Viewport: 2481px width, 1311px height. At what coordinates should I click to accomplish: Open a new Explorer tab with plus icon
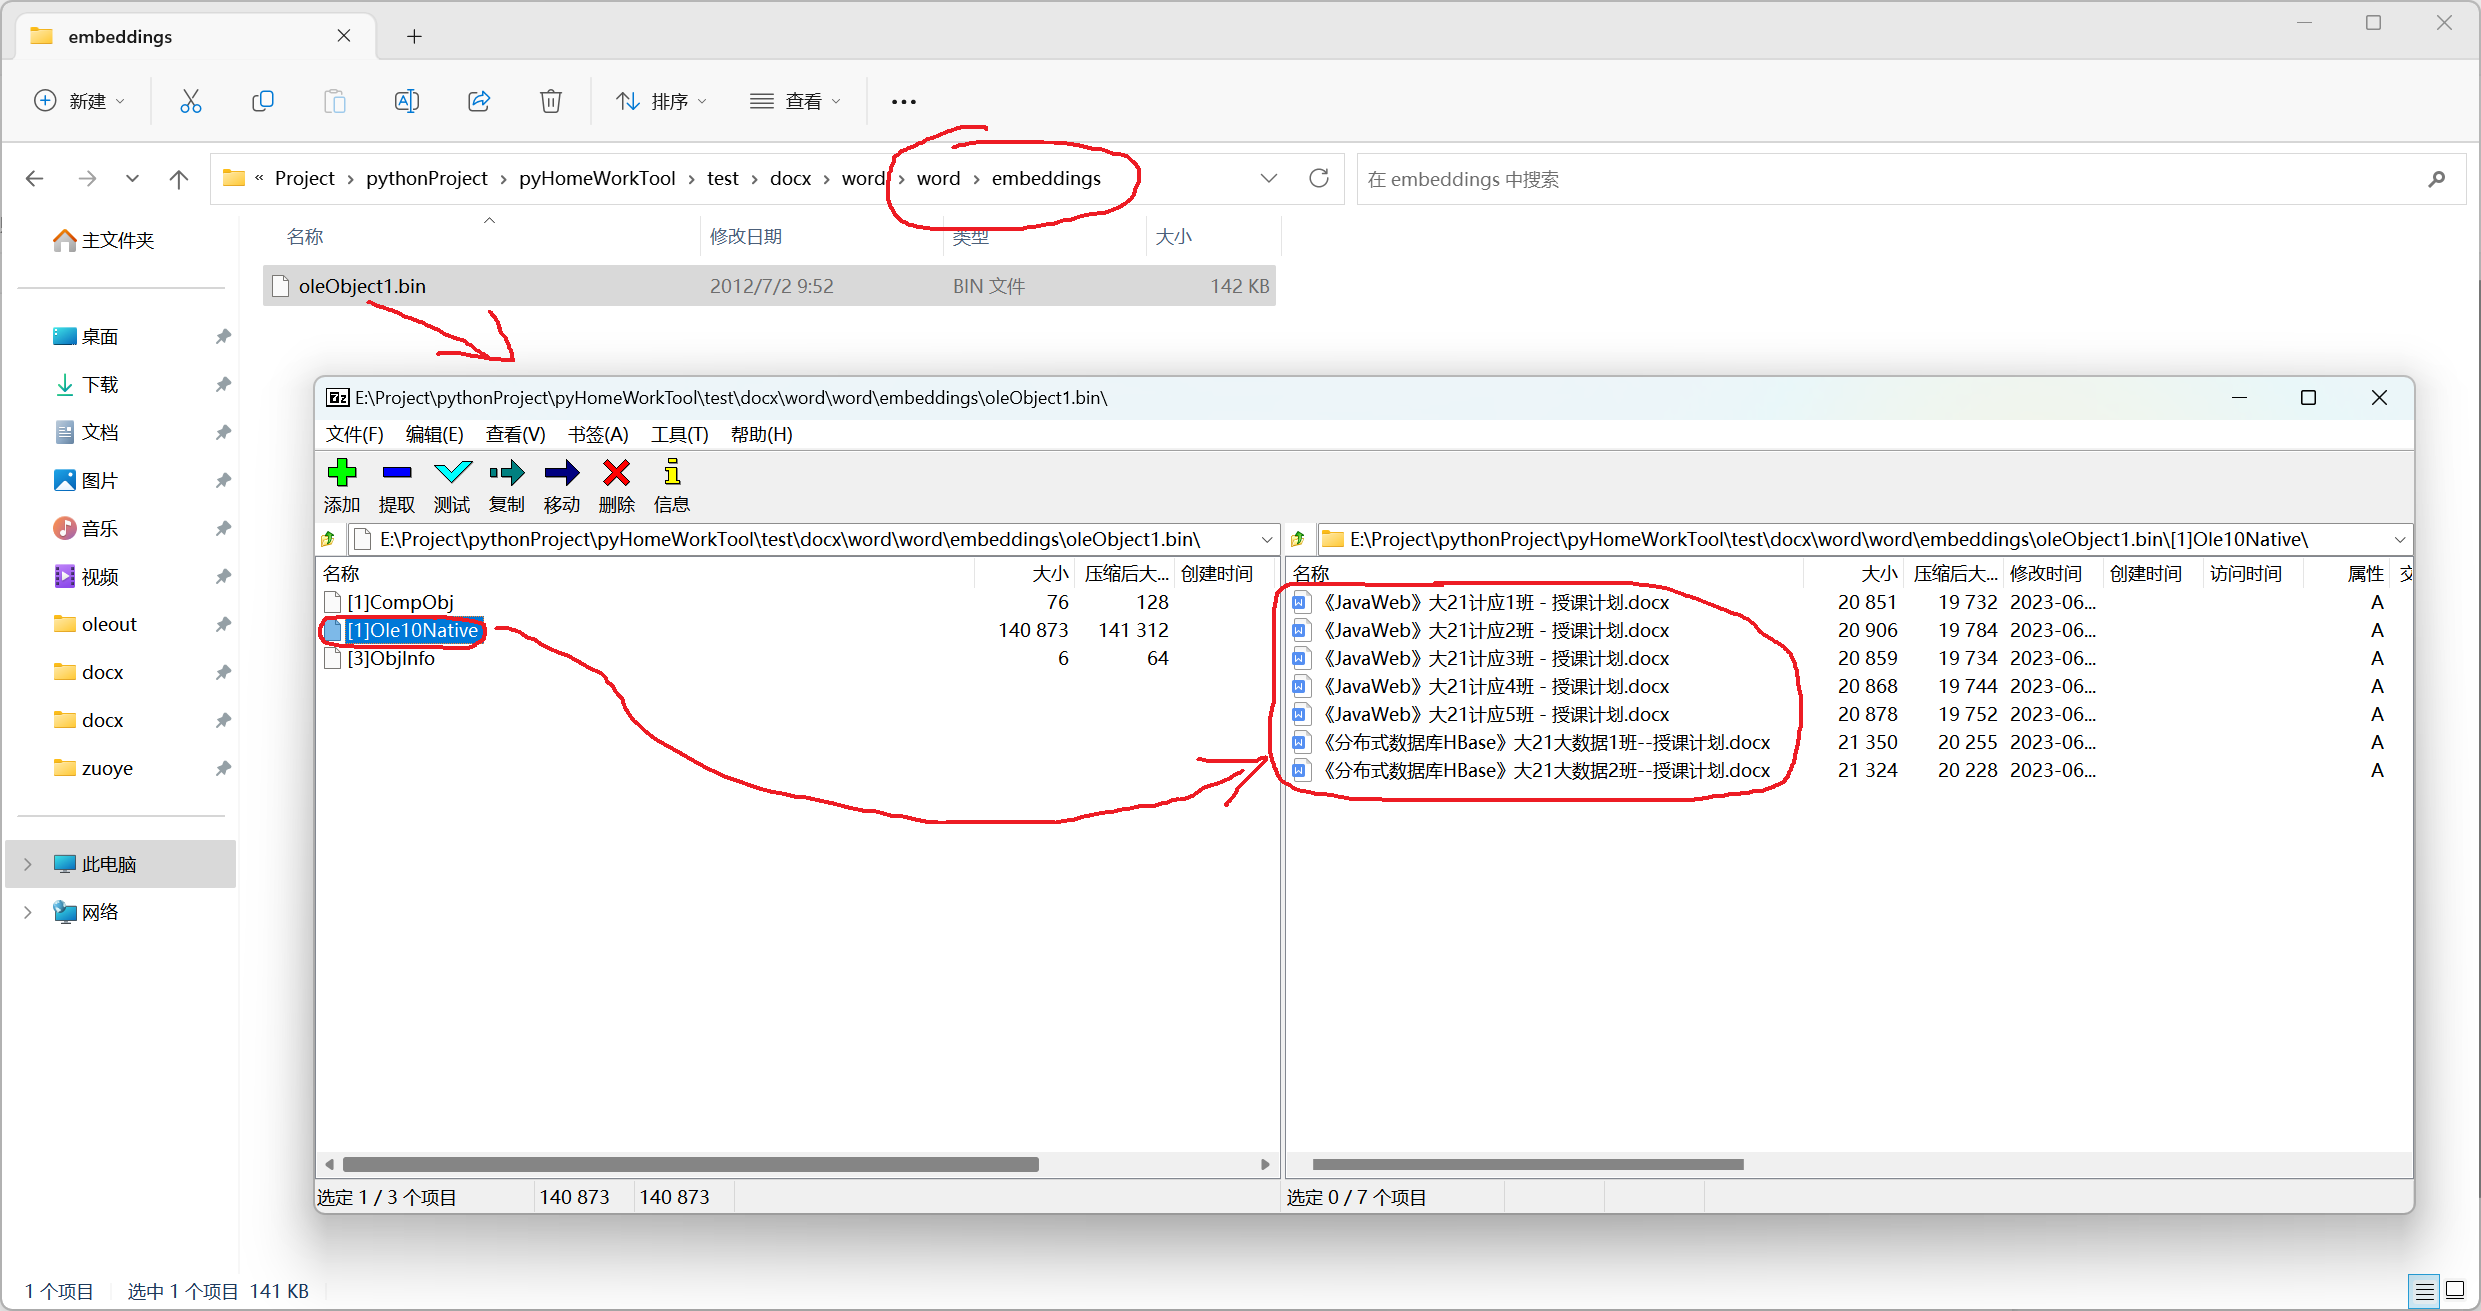click(x=414, y=37)
